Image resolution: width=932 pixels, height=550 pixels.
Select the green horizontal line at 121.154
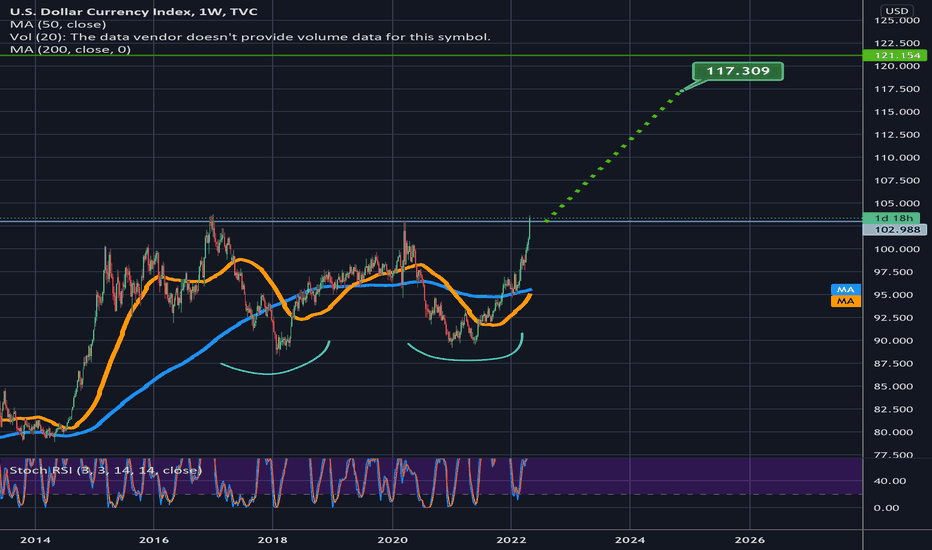[x=431, y=55]
